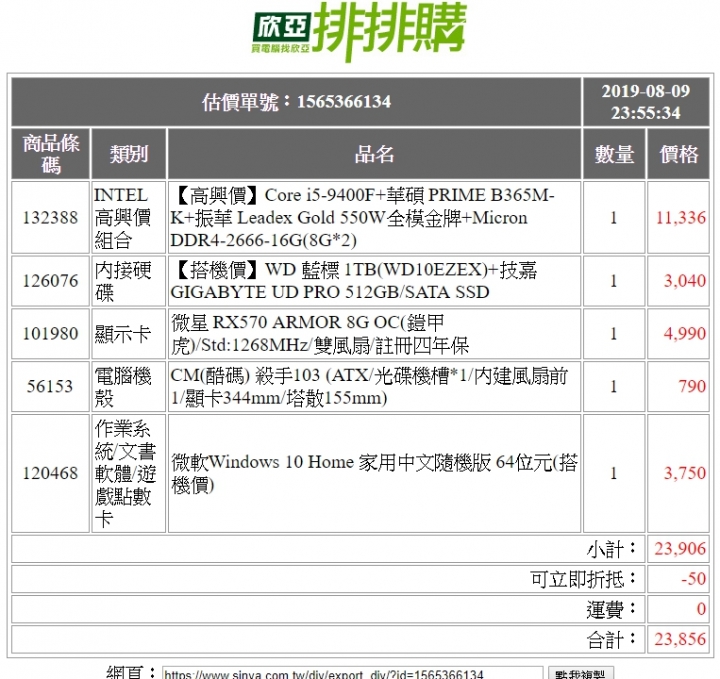Click the price 3,040
Viewport: 720px width, 679px height.
click(685, 281)
